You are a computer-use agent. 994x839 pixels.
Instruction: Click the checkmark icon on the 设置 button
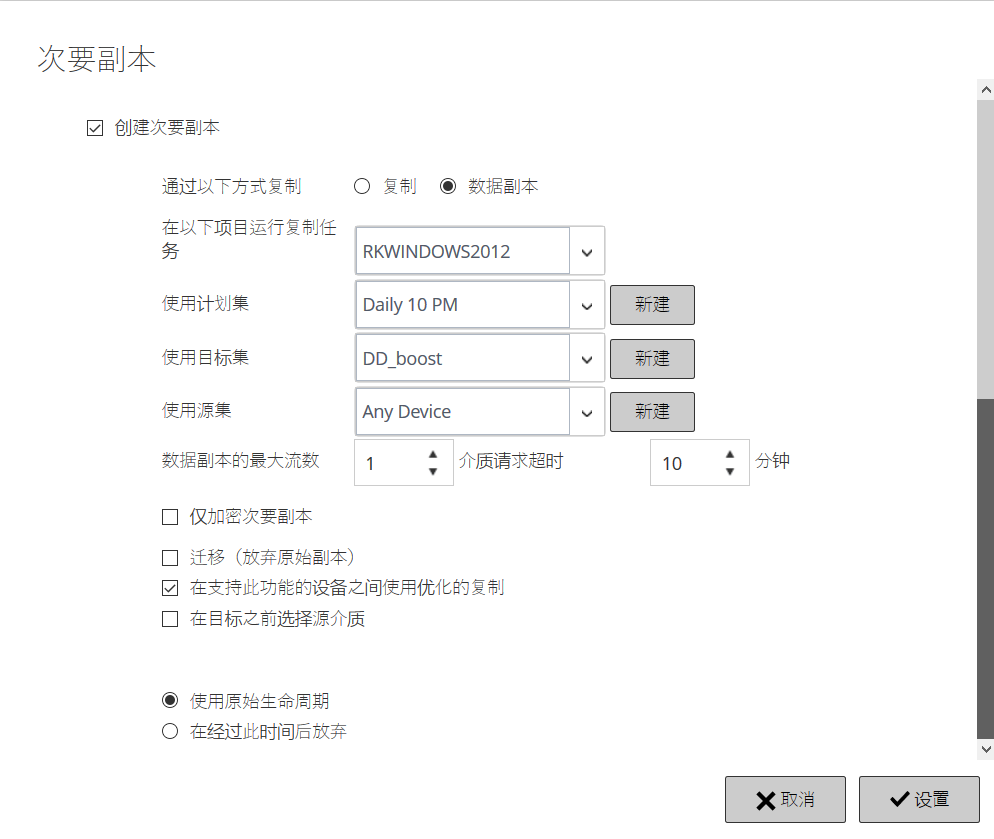pyautogui.click(x=899, y=800)
